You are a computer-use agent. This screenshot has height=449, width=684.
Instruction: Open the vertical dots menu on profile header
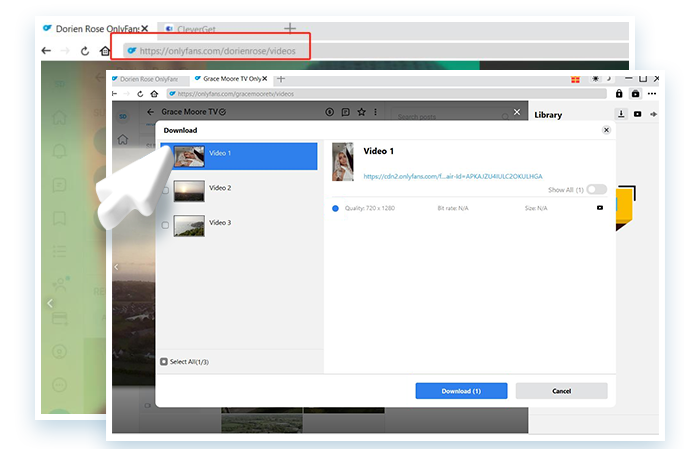375,112
